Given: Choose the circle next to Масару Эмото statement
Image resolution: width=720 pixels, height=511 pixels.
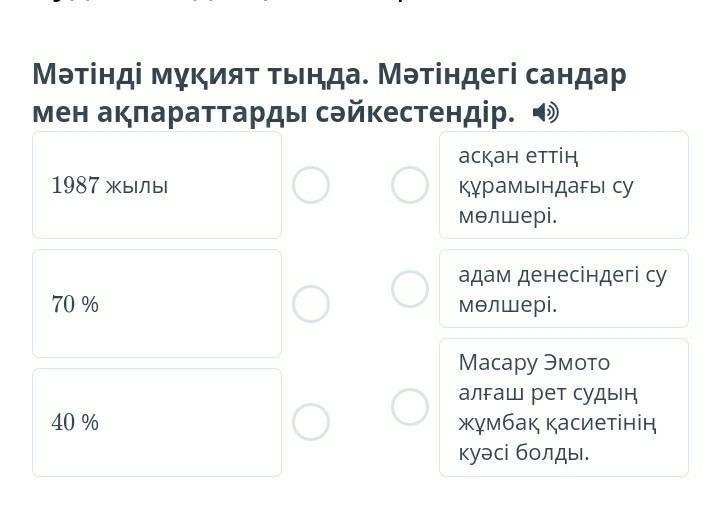Looking at the screenshot, I should click(409, 407).
